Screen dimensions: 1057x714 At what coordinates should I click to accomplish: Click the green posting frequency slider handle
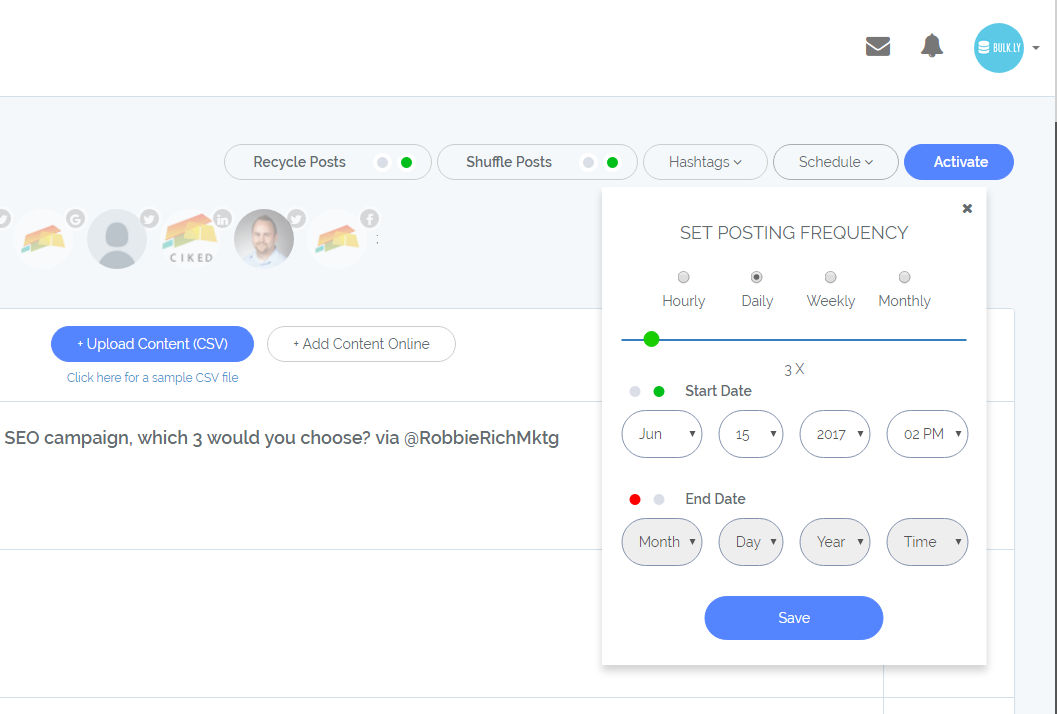coord(651,339)
